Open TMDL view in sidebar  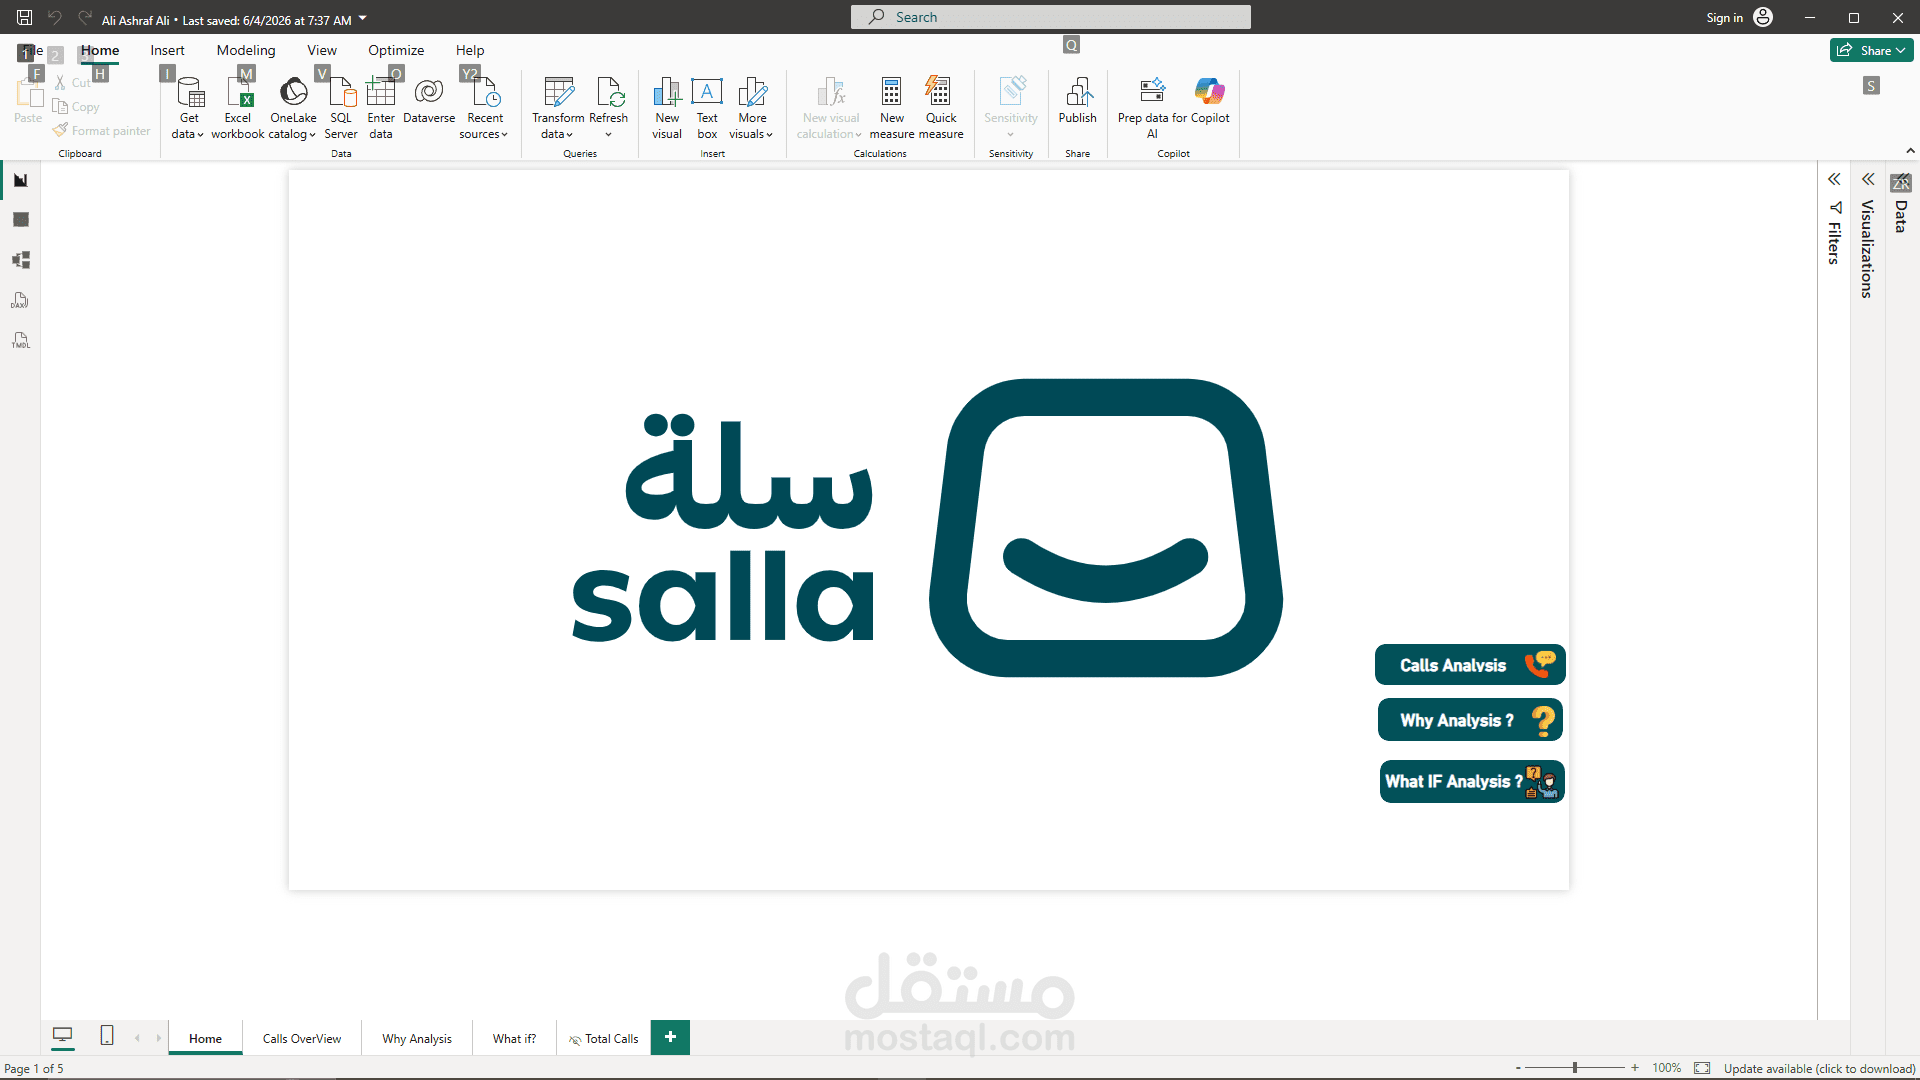pyautogui.click(x=20, y=340)
